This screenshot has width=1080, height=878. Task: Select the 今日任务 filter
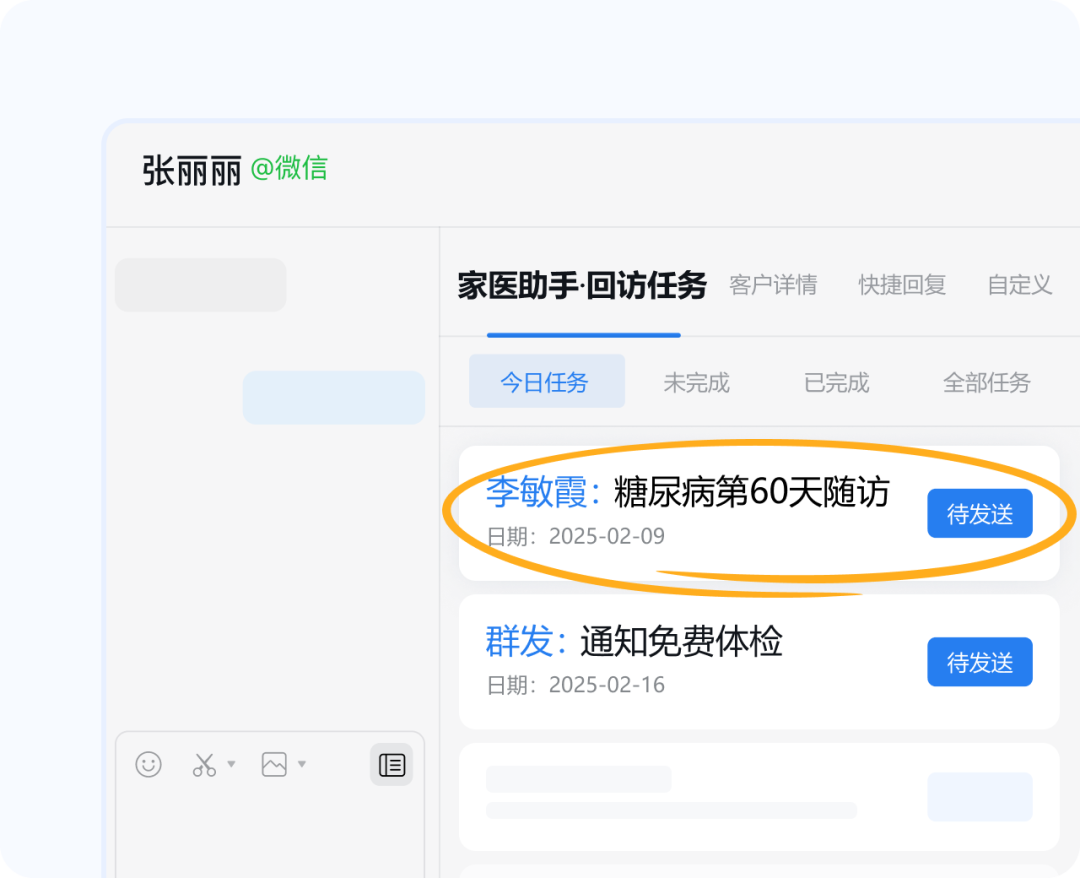click(546, 381)
